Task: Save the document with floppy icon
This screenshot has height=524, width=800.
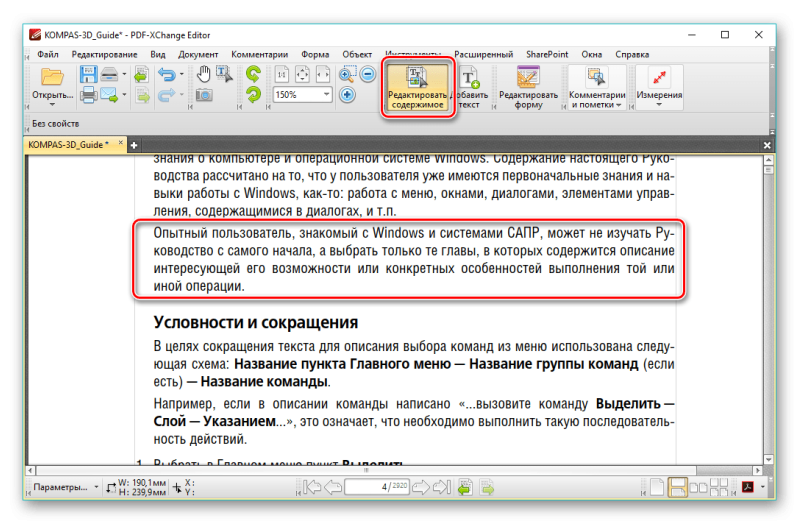Action: pos(88,74)
